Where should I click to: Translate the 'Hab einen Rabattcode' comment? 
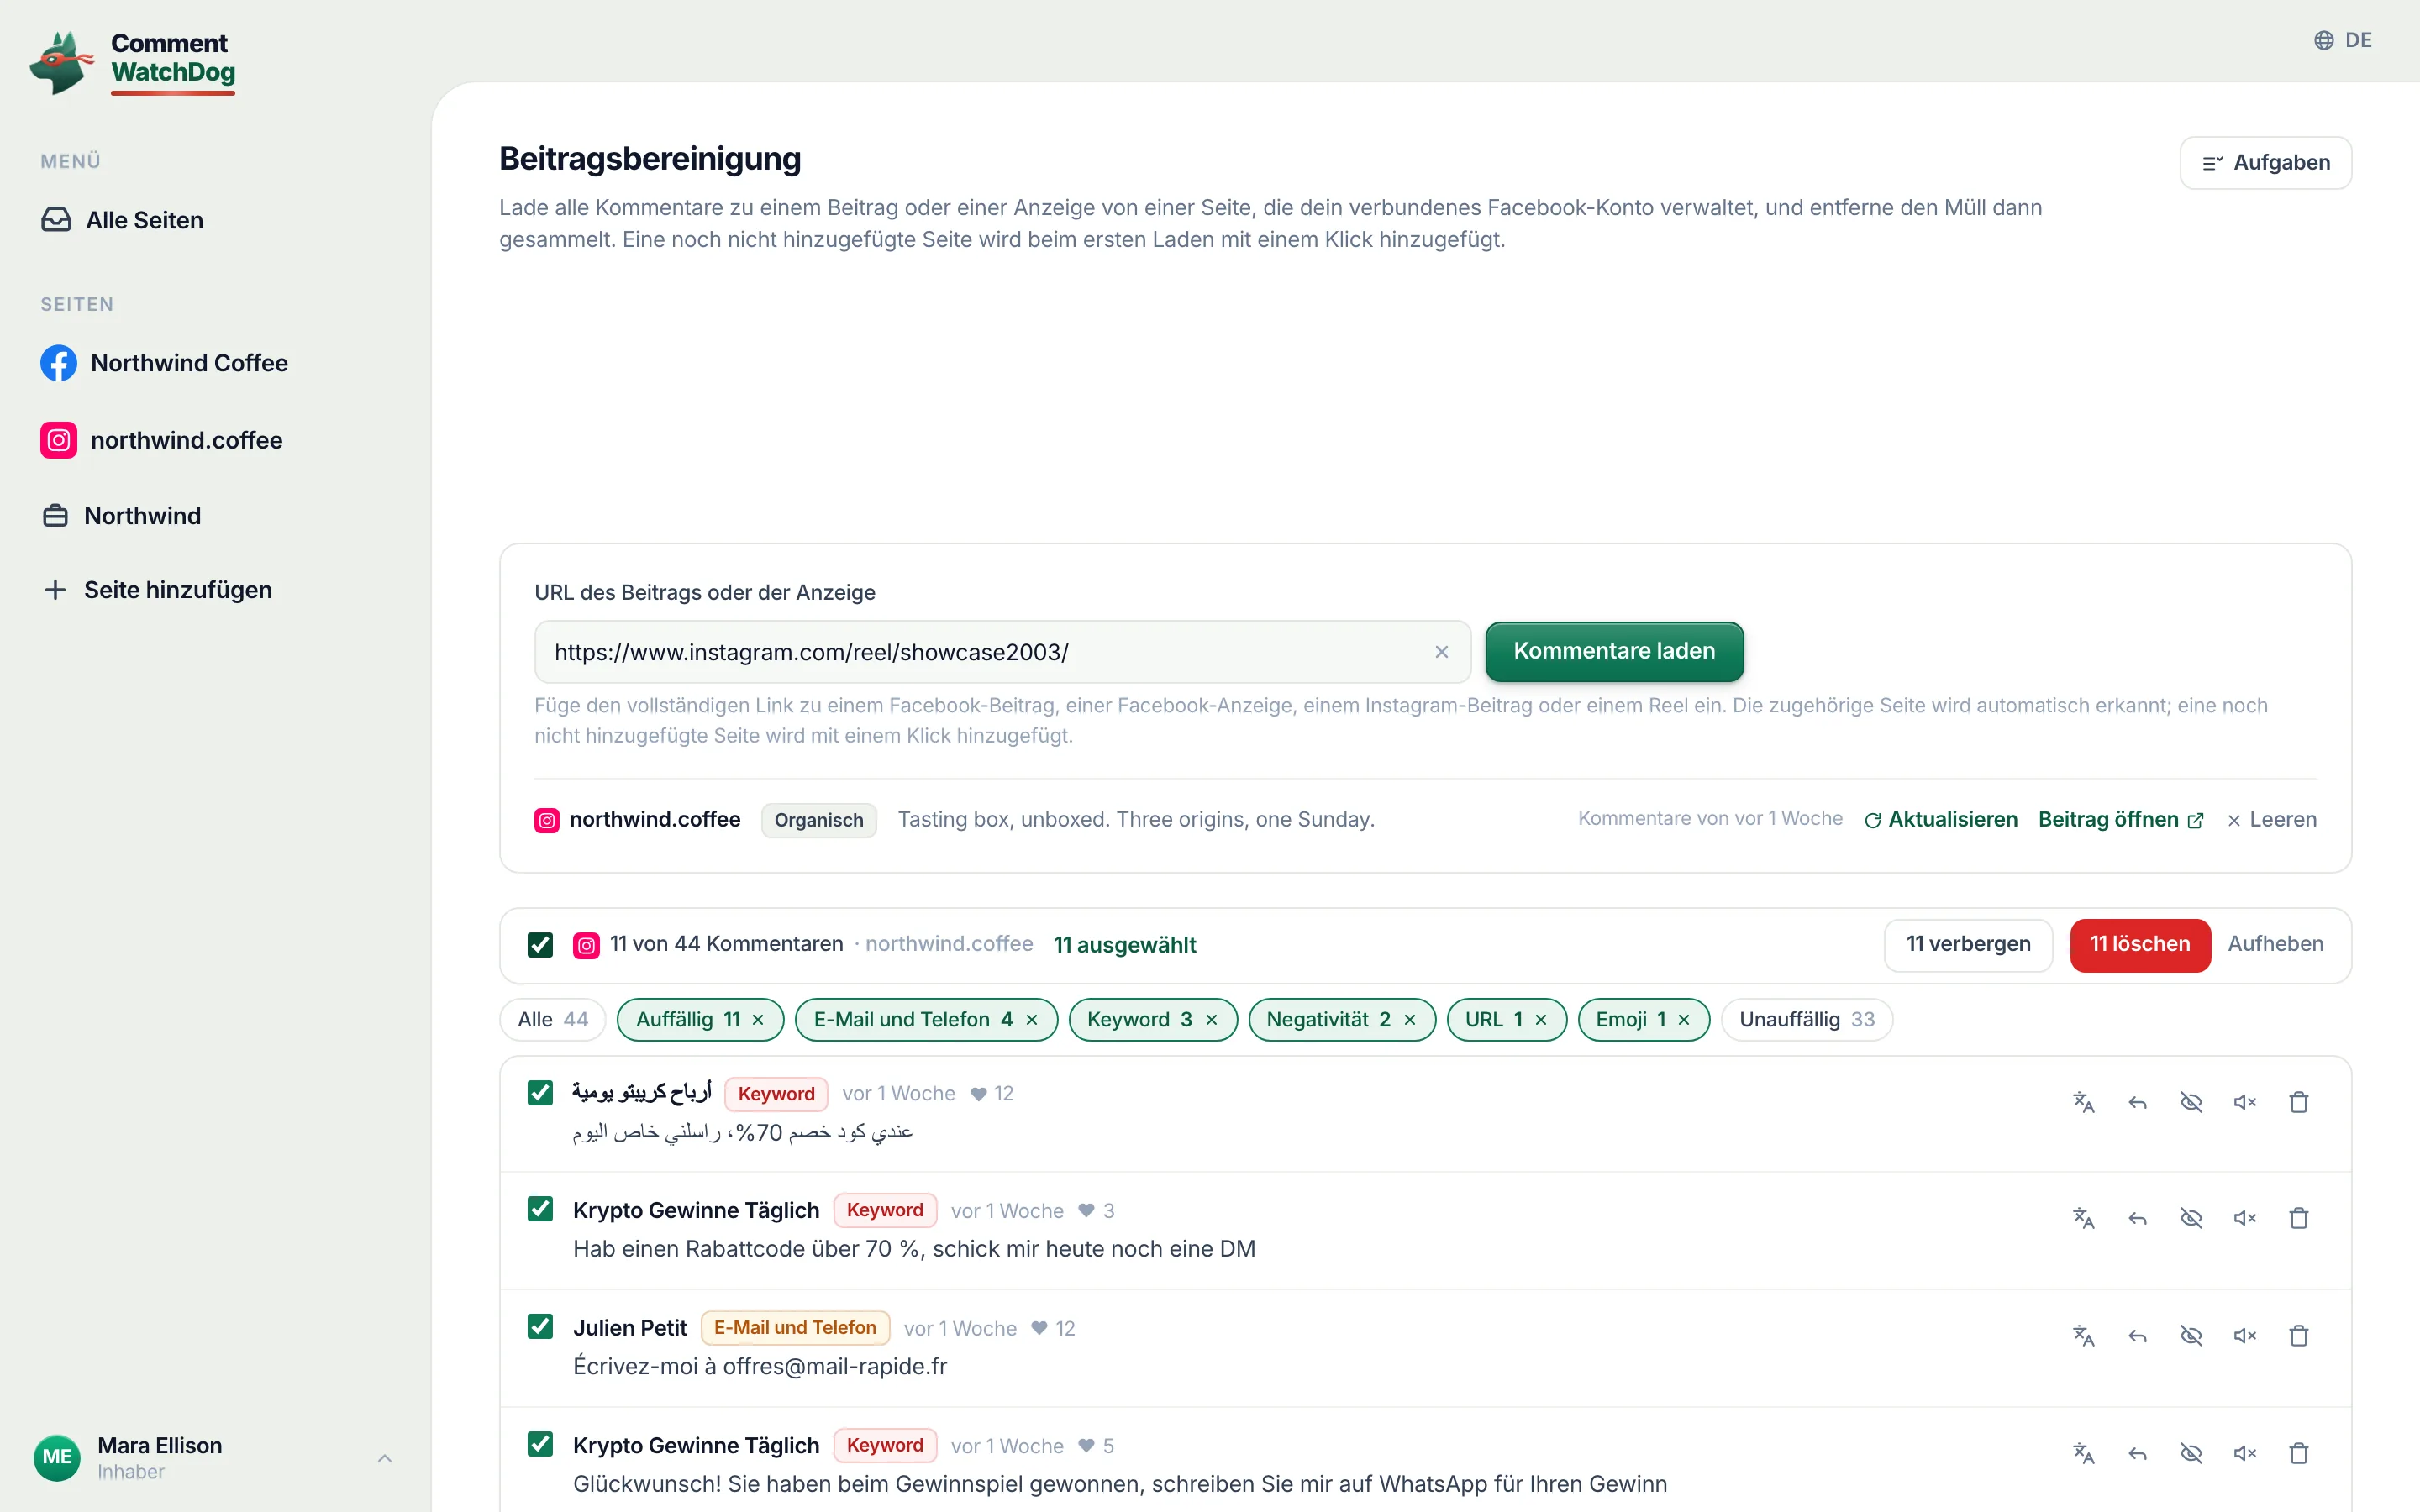click(x=2084, y=1218)
